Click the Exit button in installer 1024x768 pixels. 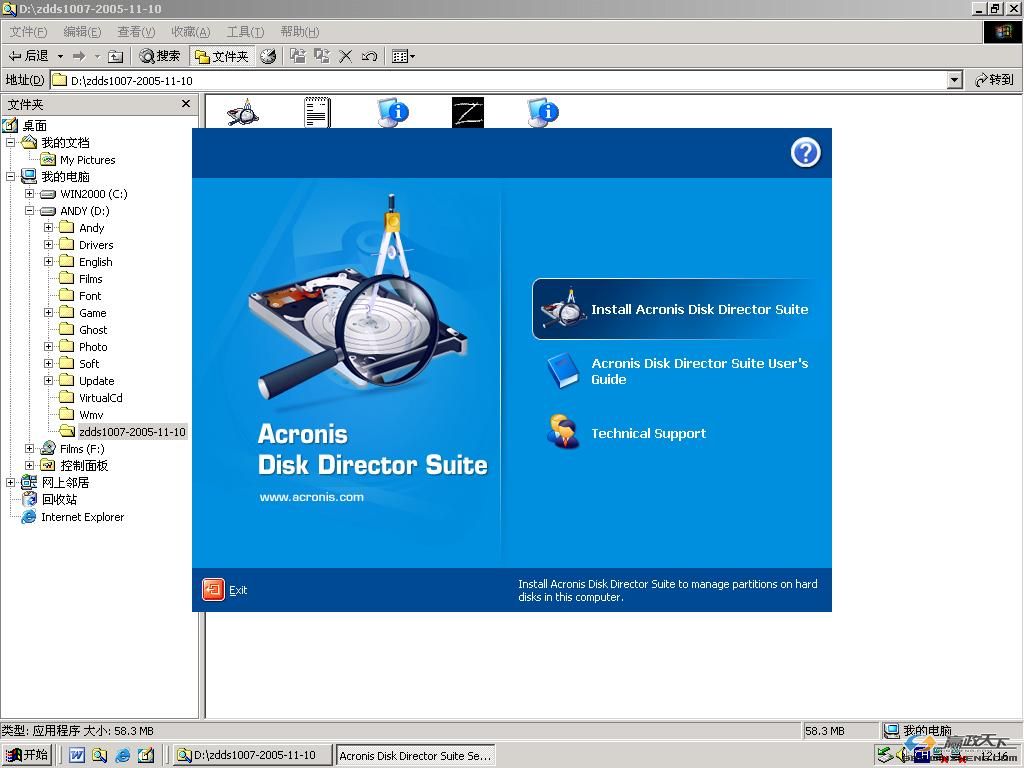pos(224,590)
